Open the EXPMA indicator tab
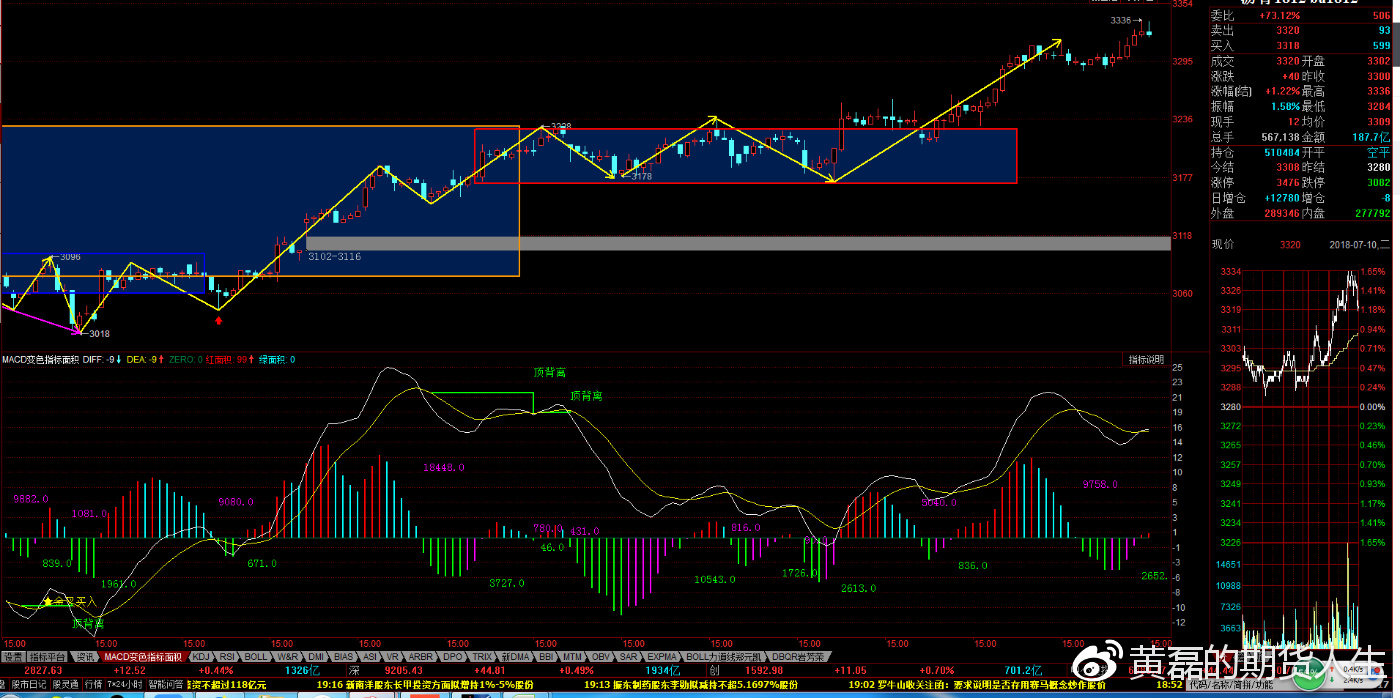This screenshot has width=1400, height=698. (662, 657)
